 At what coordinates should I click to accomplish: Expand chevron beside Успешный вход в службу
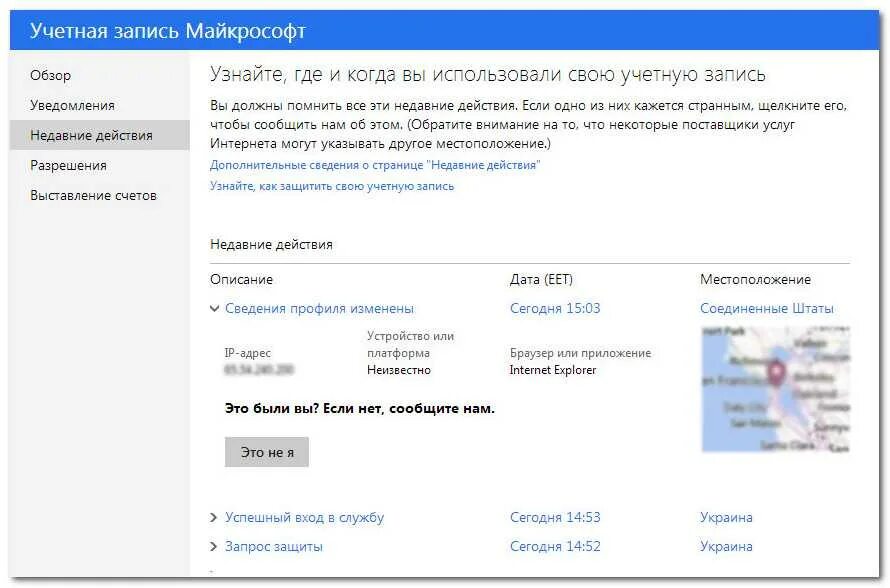click(x=213, y=518)
